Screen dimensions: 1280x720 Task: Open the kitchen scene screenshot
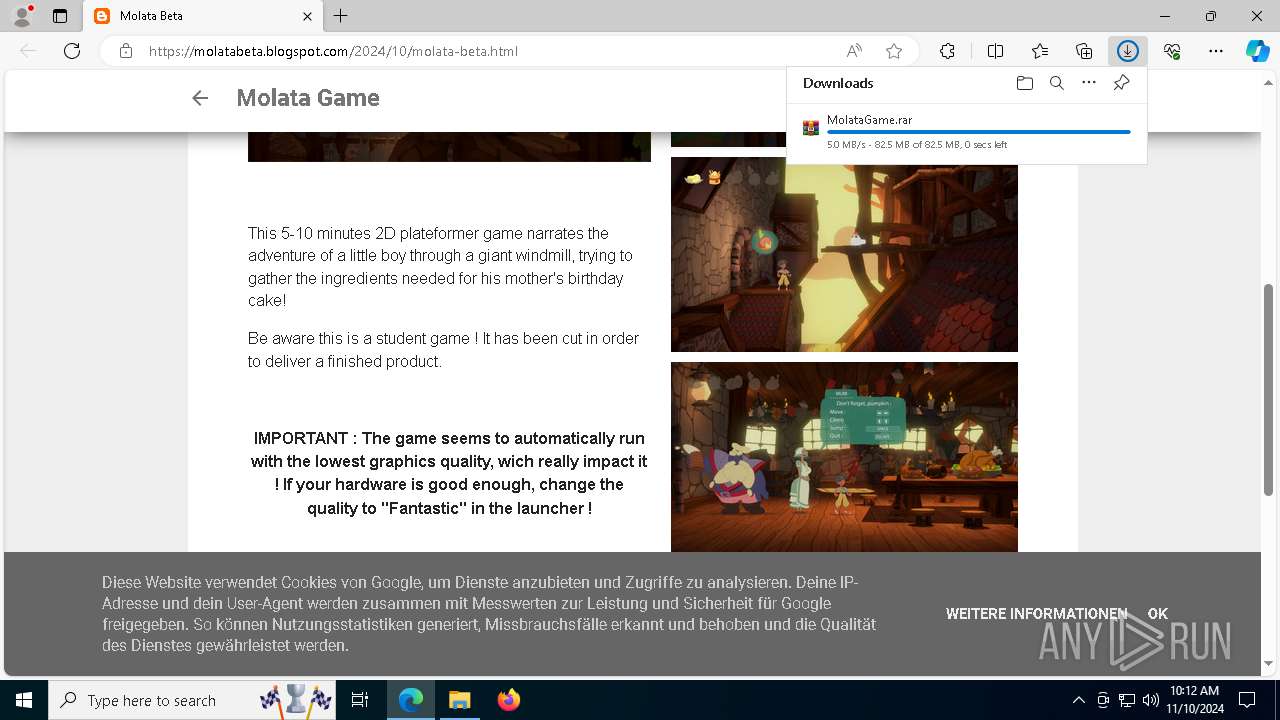tap(844, 457)
